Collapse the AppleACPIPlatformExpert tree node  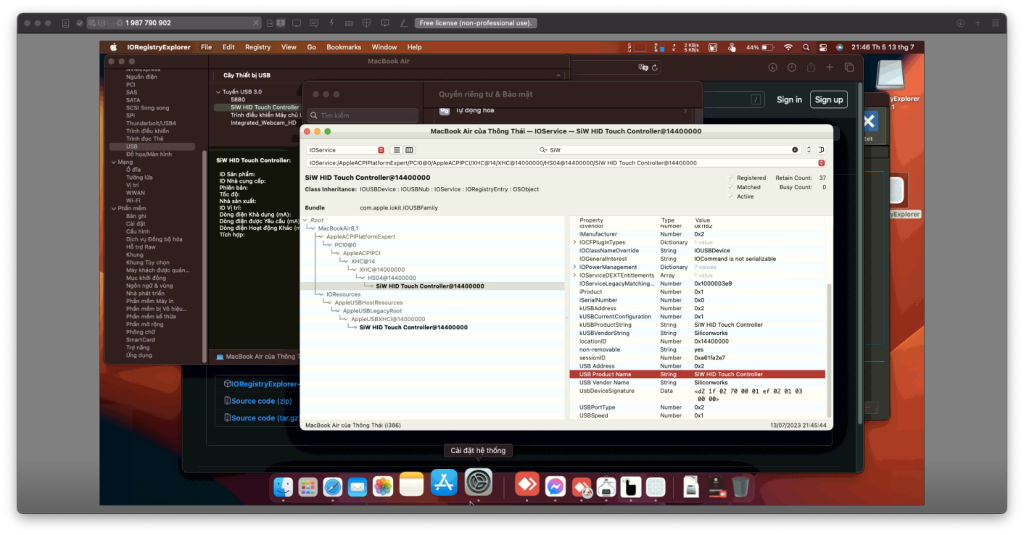[322, 236]
